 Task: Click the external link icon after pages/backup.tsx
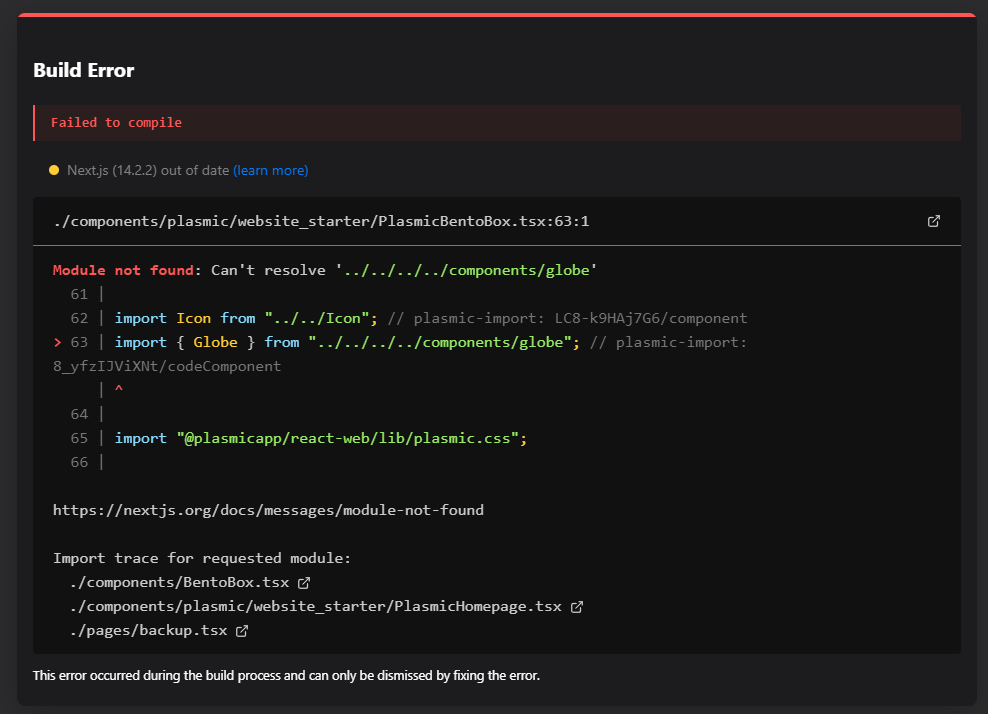(x=241, y=630)
